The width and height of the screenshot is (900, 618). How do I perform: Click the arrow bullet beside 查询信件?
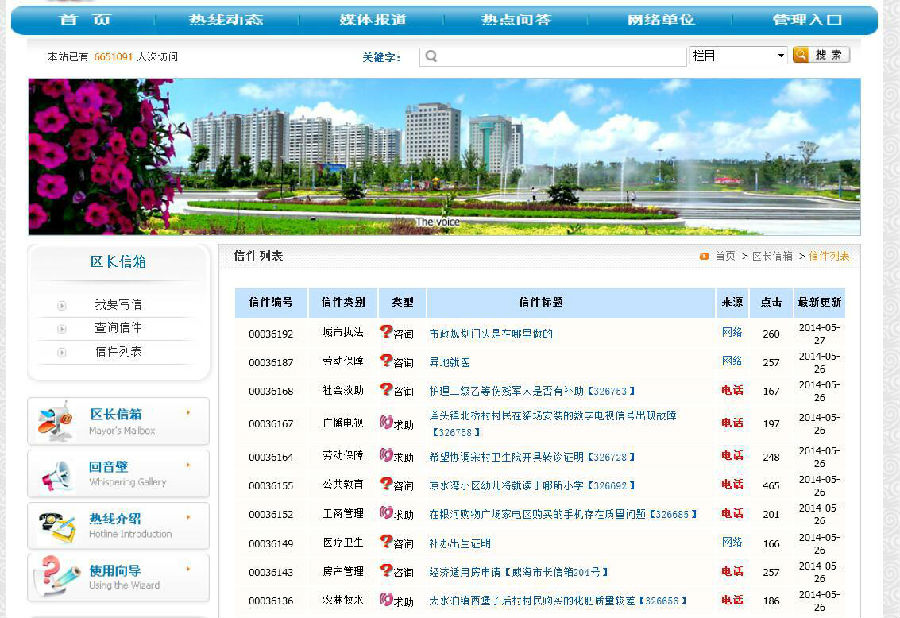(x=62, y=326)
